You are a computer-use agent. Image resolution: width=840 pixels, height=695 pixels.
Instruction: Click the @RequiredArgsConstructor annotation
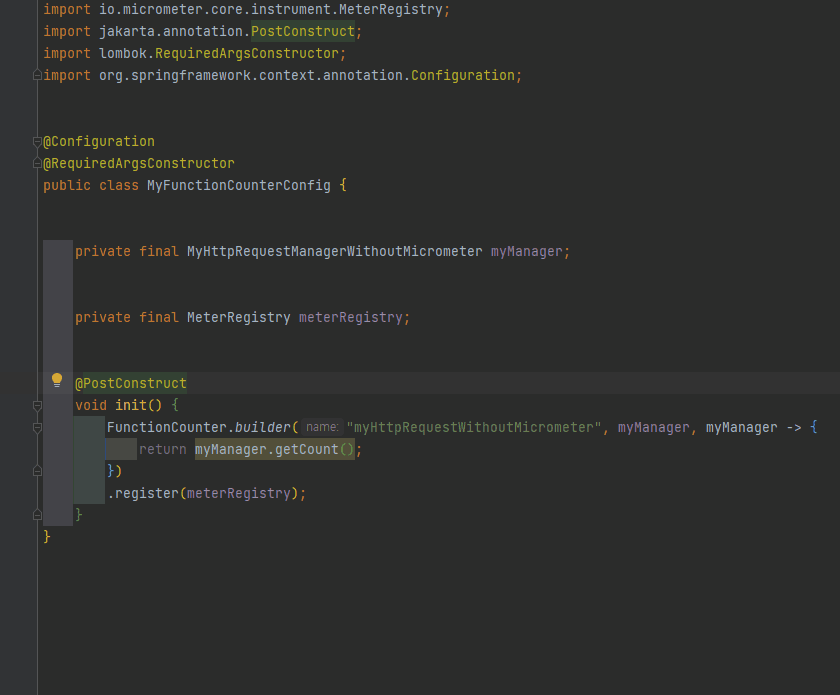(139, 163)
